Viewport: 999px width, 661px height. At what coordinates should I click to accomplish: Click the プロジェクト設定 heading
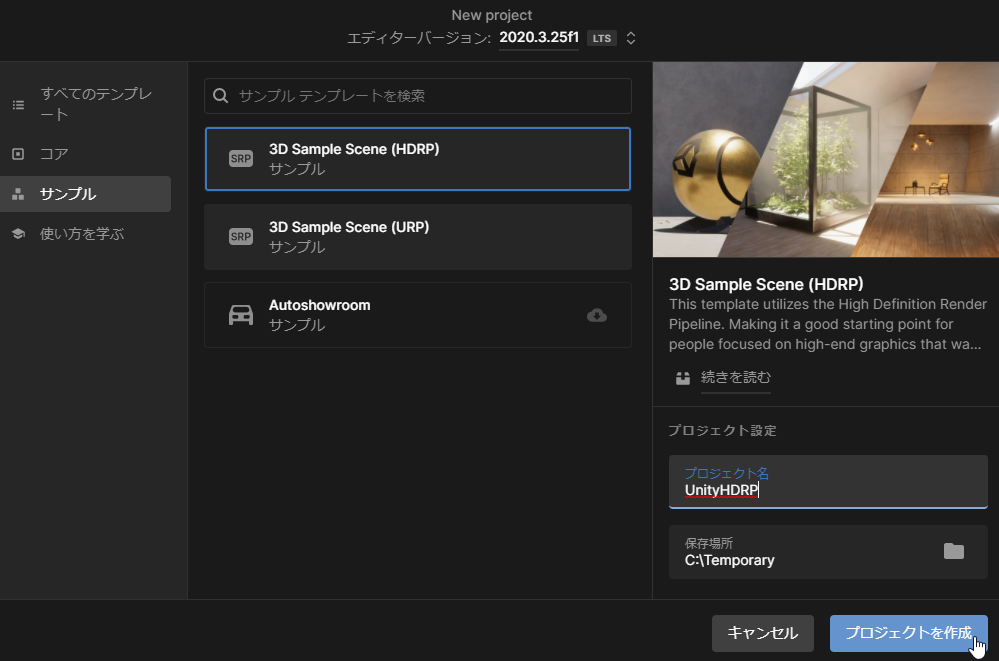722,431
